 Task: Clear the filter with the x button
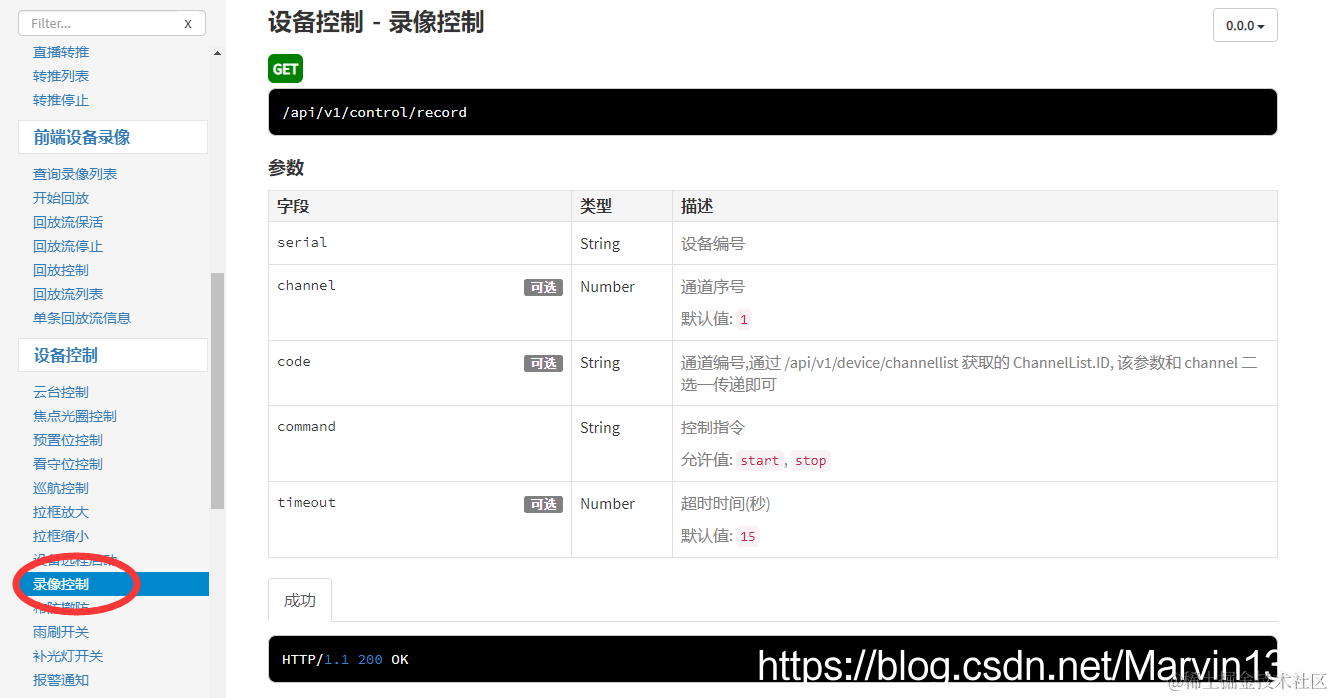[187, 23]
